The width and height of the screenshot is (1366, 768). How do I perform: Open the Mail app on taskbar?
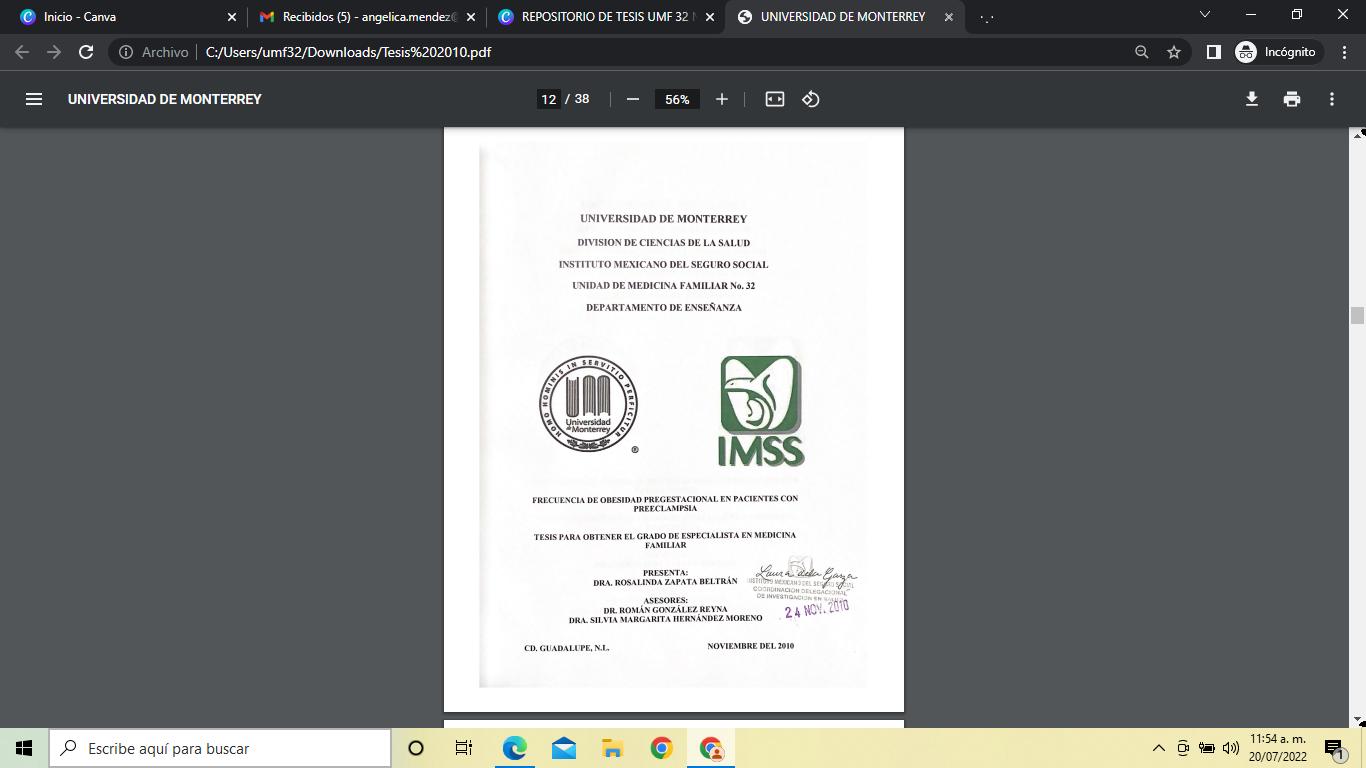[563, 748]
